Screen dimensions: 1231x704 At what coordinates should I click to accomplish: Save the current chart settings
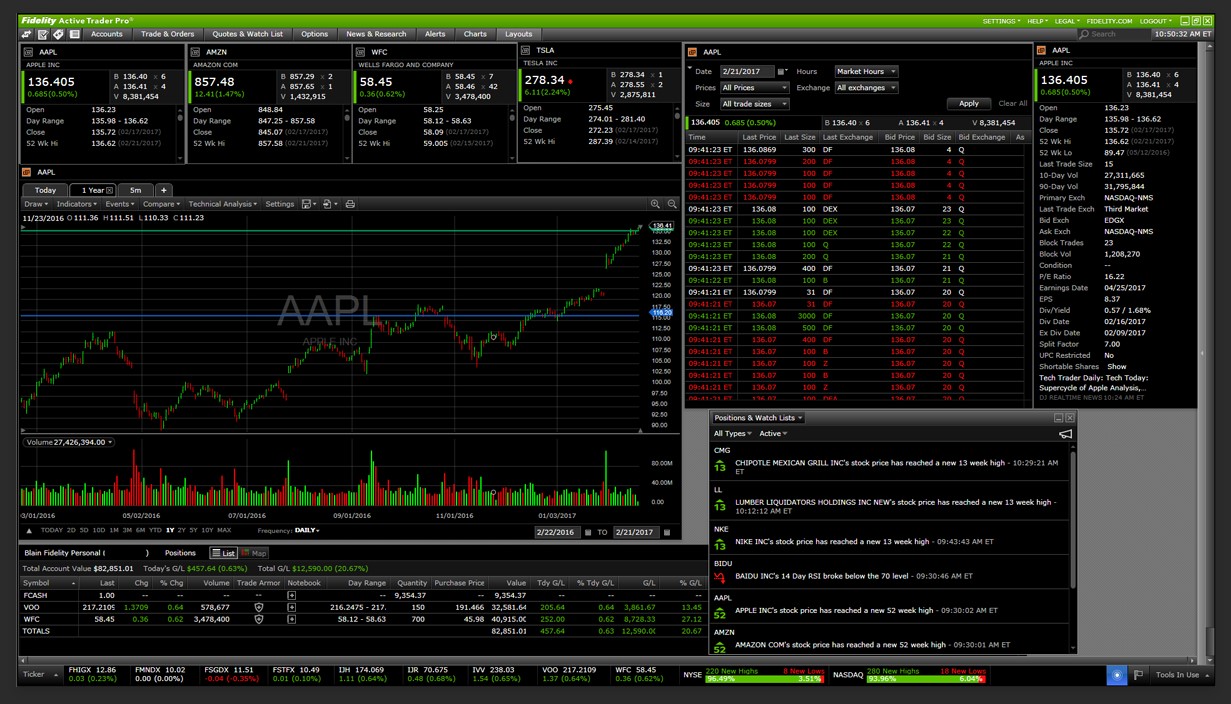[307, 204]
